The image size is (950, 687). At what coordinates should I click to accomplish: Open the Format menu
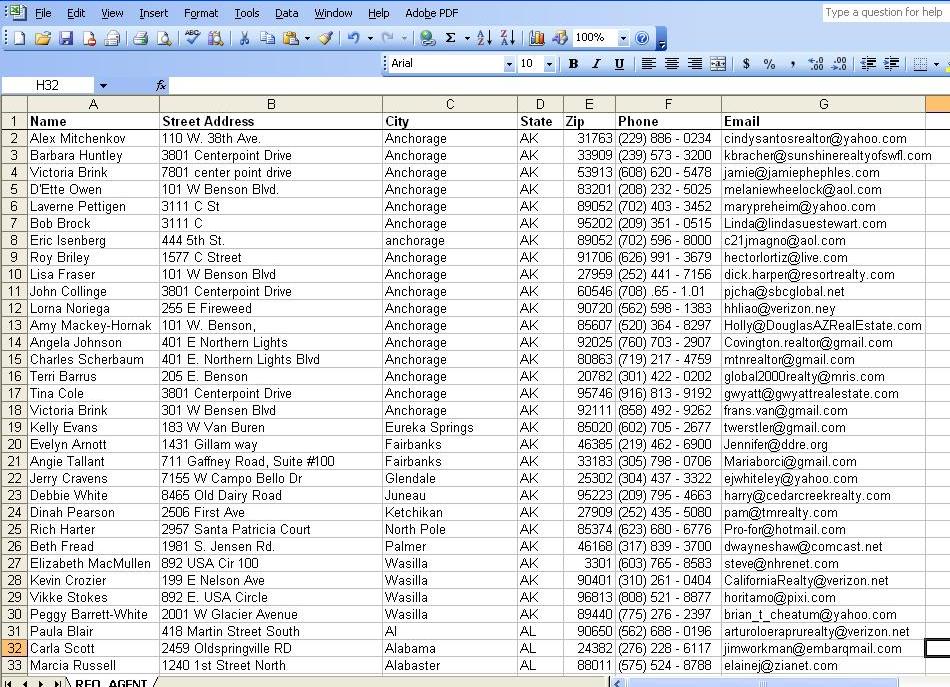click(x=201, y=13)
